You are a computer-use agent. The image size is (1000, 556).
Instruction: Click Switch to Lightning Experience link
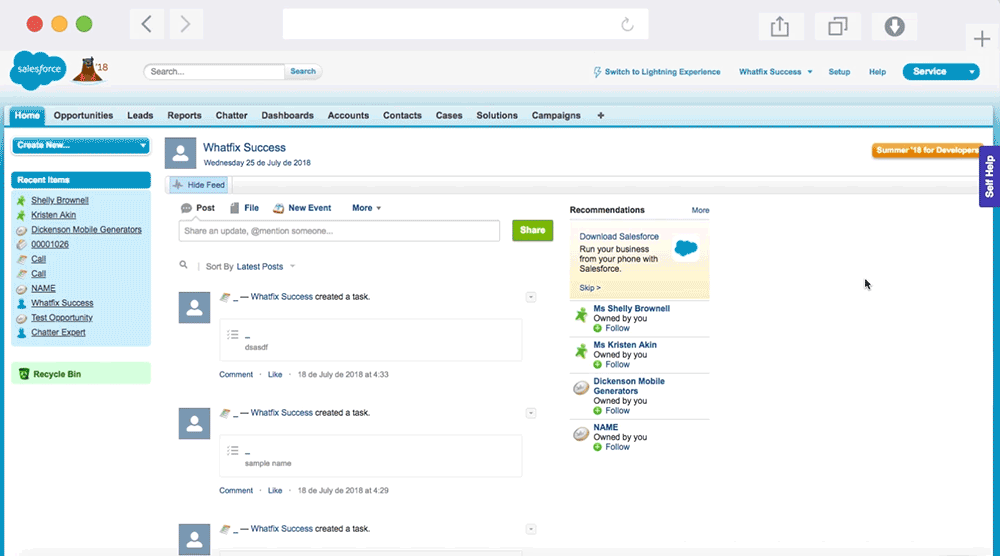click(x=663, y=72)
